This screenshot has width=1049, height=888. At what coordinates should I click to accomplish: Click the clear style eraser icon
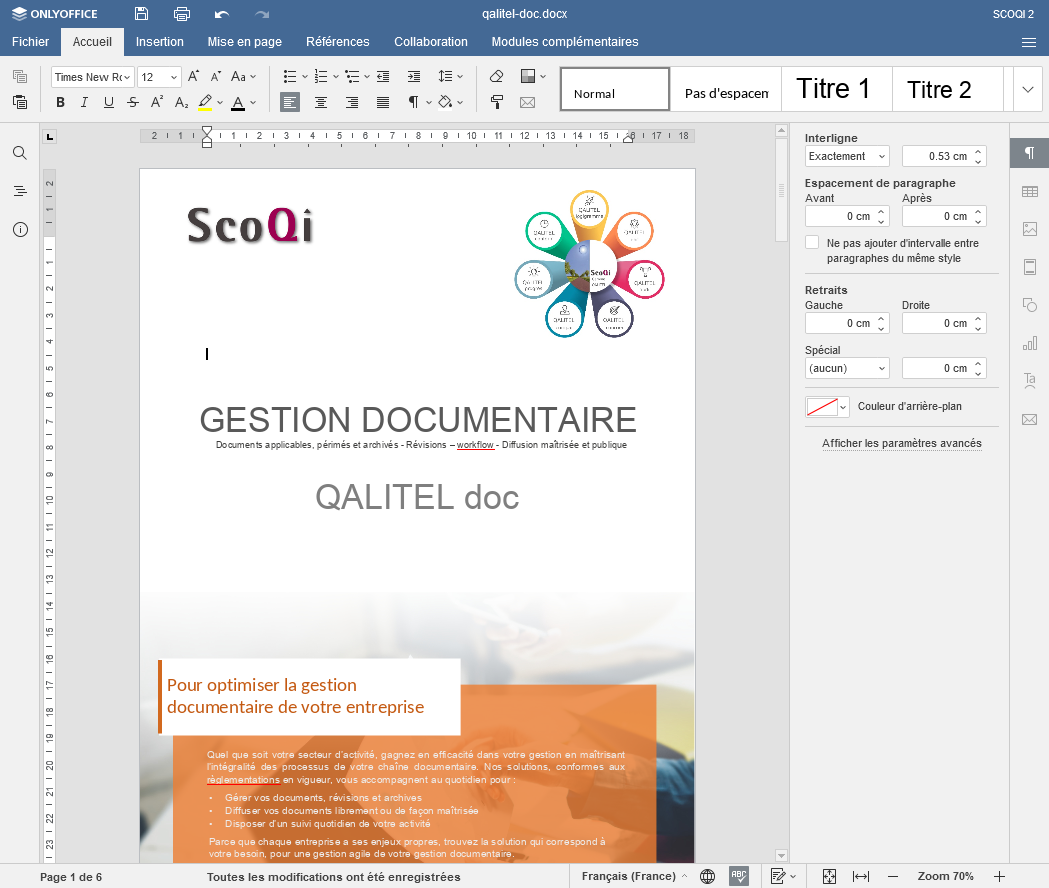497,77
